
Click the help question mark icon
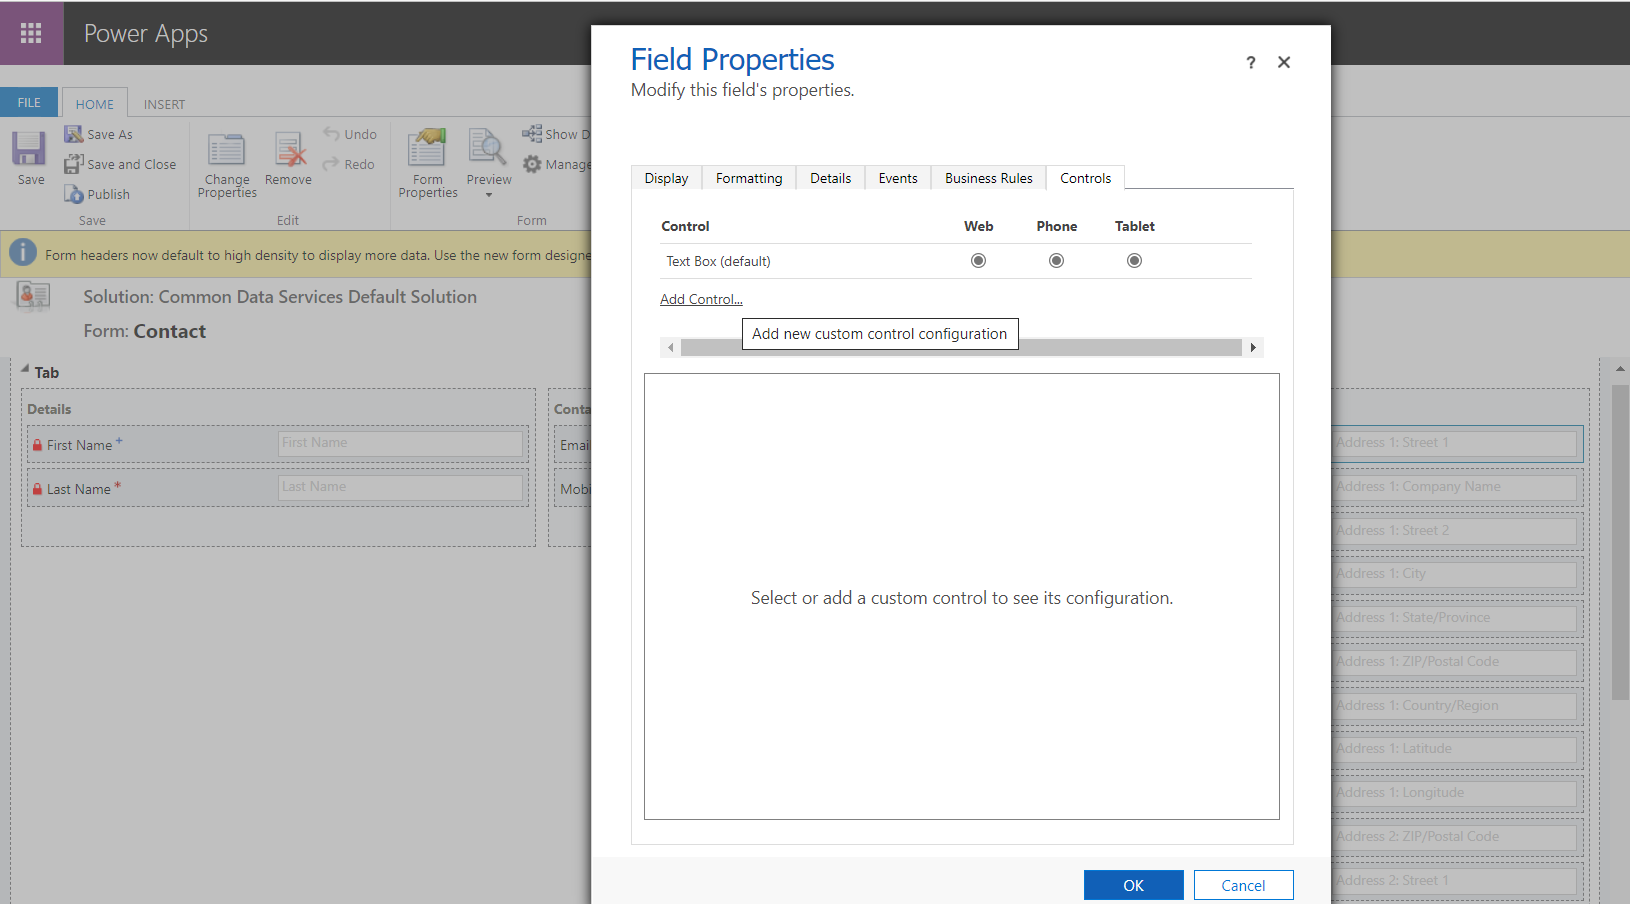coord(1250,62)
